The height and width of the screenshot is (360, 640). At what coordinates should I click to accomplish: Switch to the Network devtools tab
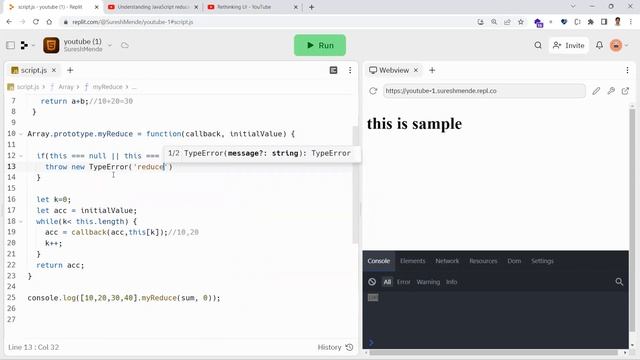[447, 261]
